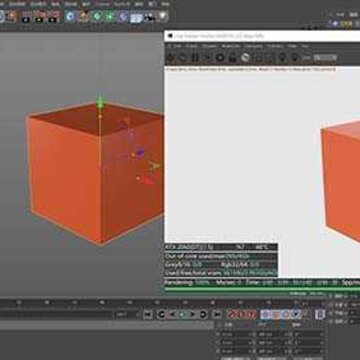Image resolution: width=360 pixels, height=360 pixels.
Task: Toggle the first blue position keyframe button
Action: [266, 314]
